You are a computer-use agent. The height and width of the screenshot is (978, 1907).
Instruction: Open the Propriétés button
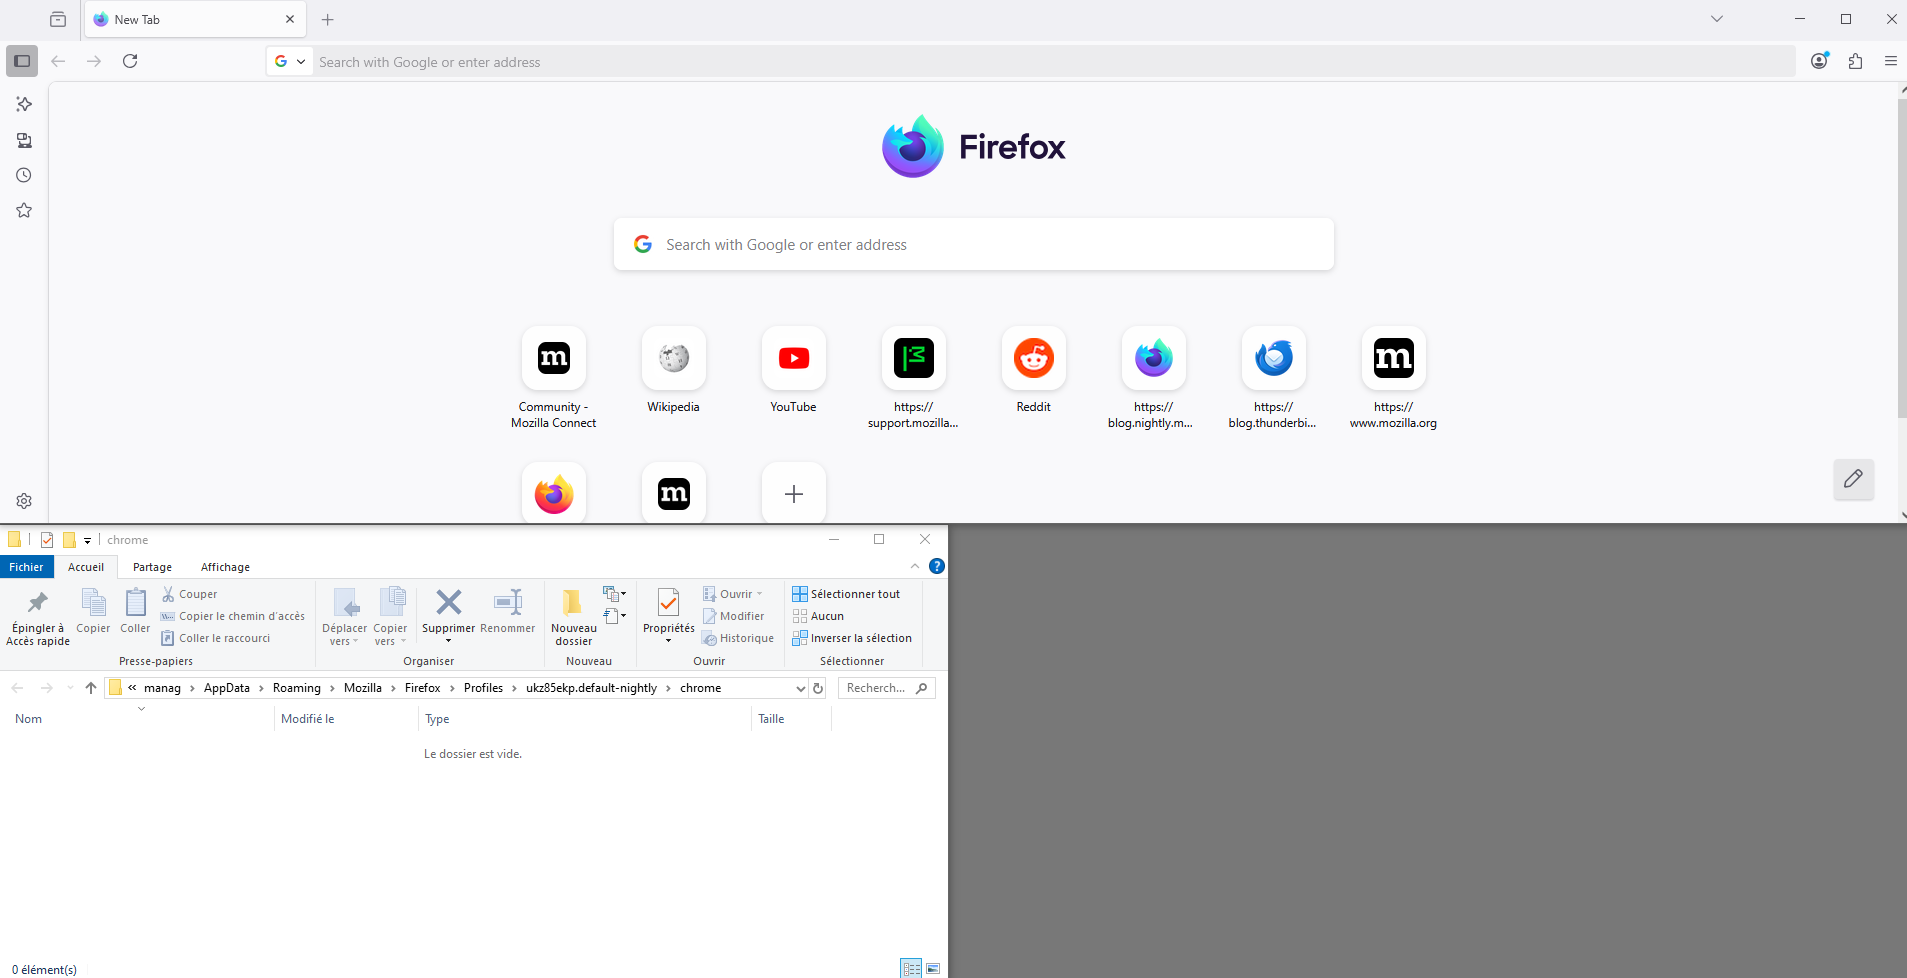point(668,615)
